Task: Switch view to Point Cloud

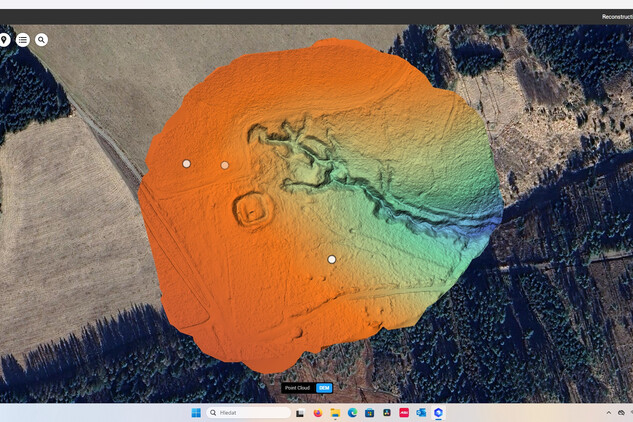Action: pos(297,388)
